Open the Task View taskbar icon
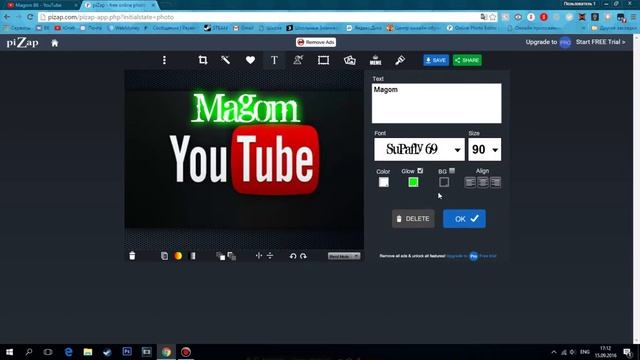The height and width of the screenshot is (360, 640). tap(48, 352)
